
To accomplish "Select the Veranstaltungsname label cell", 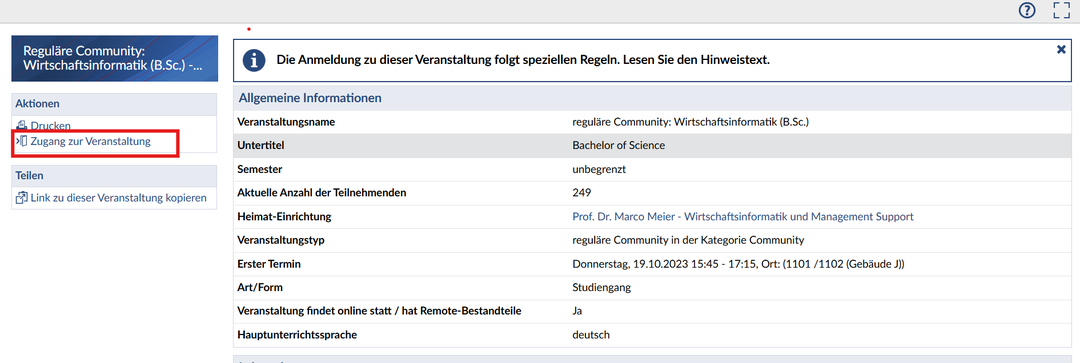I will [287, 122].
